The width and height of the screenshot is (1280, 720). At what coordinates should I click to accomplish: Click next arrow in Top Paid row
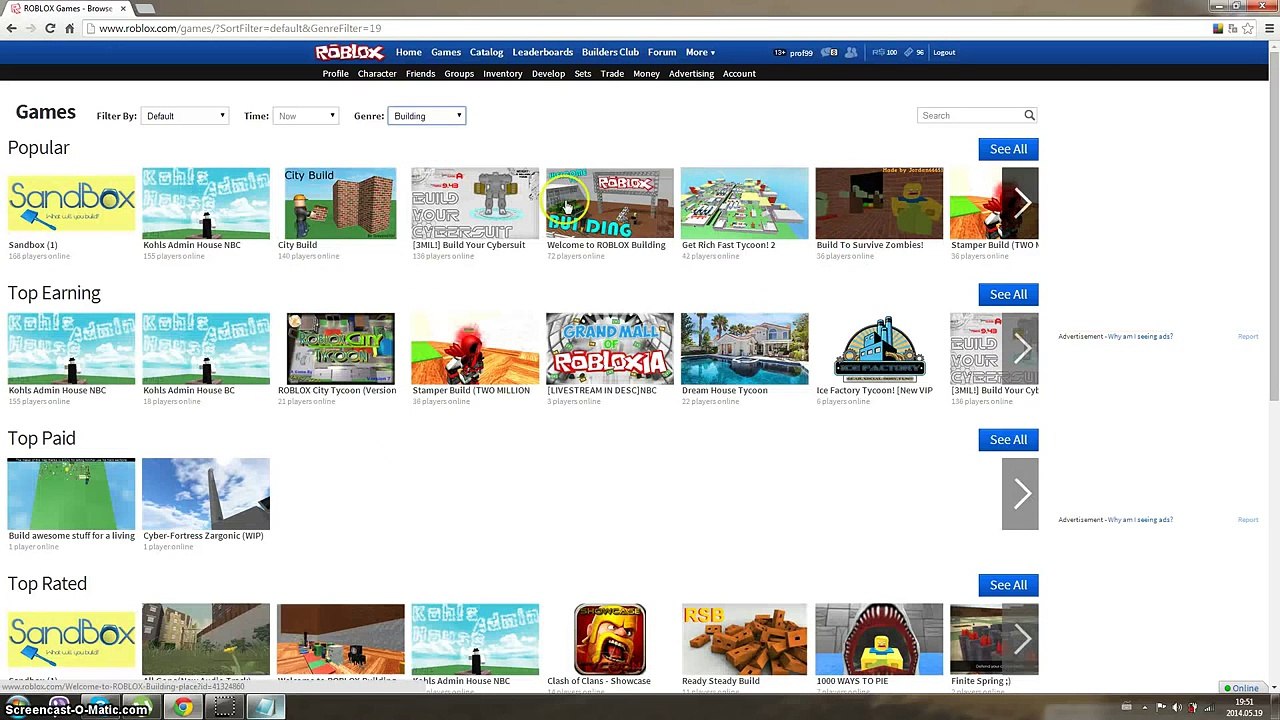[x=1020, y=494]
